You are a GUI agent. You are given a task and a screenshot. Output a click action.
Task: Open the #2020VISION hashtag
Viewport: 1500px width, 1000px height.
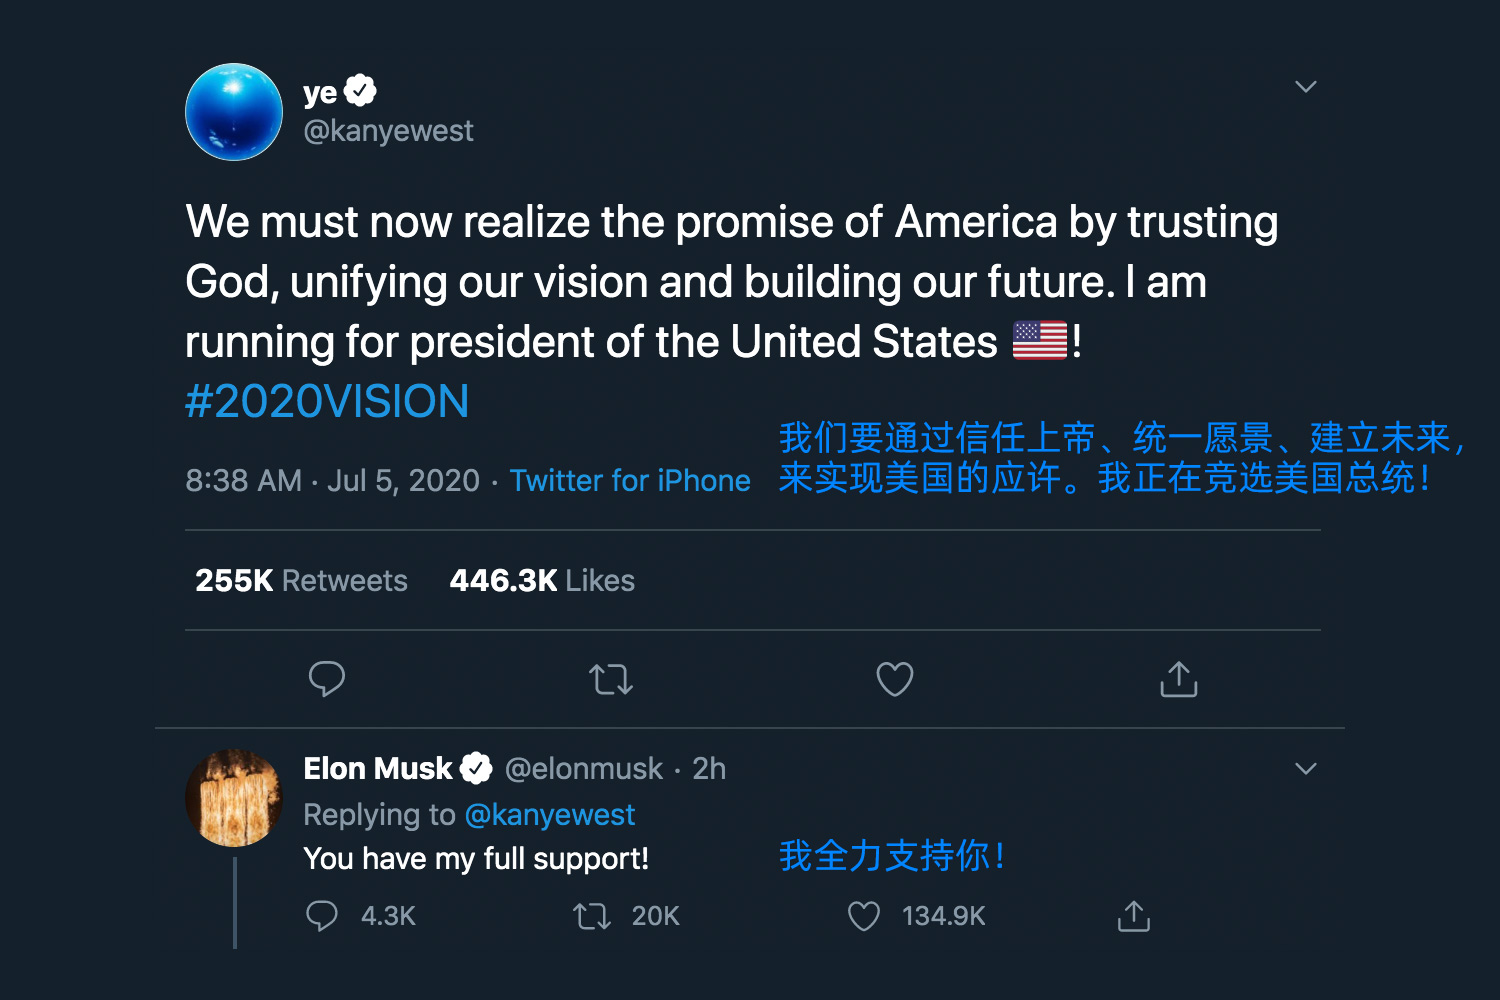(x=327, y=402)
